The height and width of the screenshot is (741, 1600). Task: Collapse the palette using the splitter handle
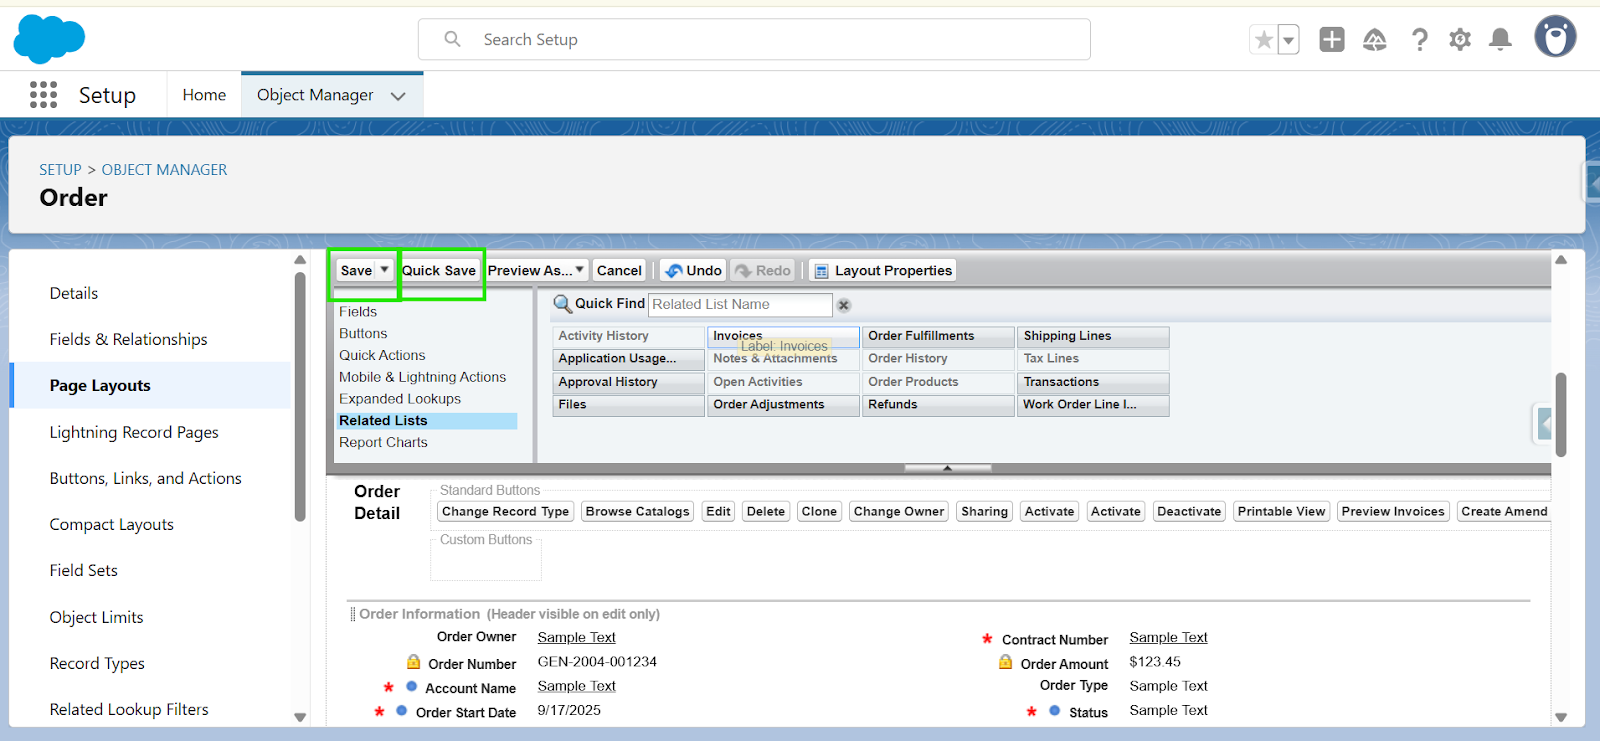(x=947, y=467)
